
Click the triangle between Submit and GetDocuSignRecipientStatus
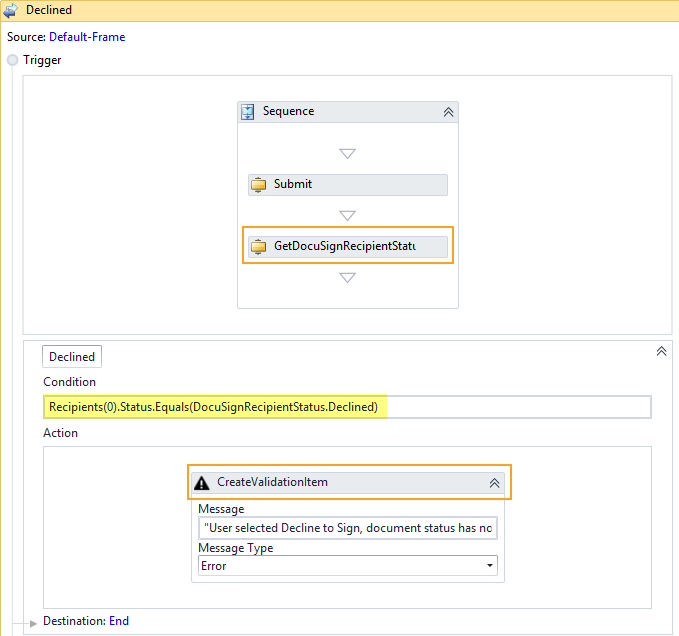(347, 215)
